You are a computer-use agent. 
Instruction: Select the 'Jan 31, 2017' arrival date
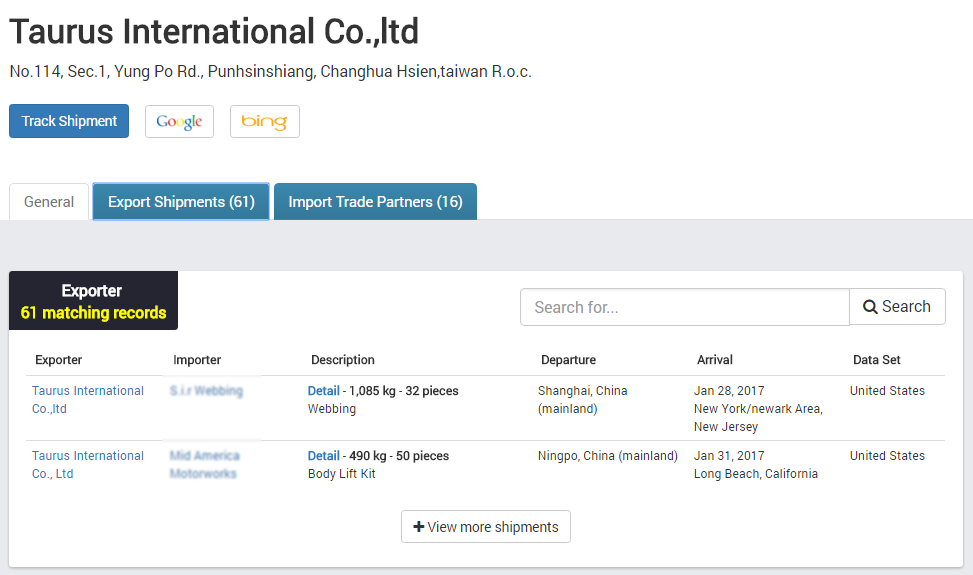click(x=729, y=456)
